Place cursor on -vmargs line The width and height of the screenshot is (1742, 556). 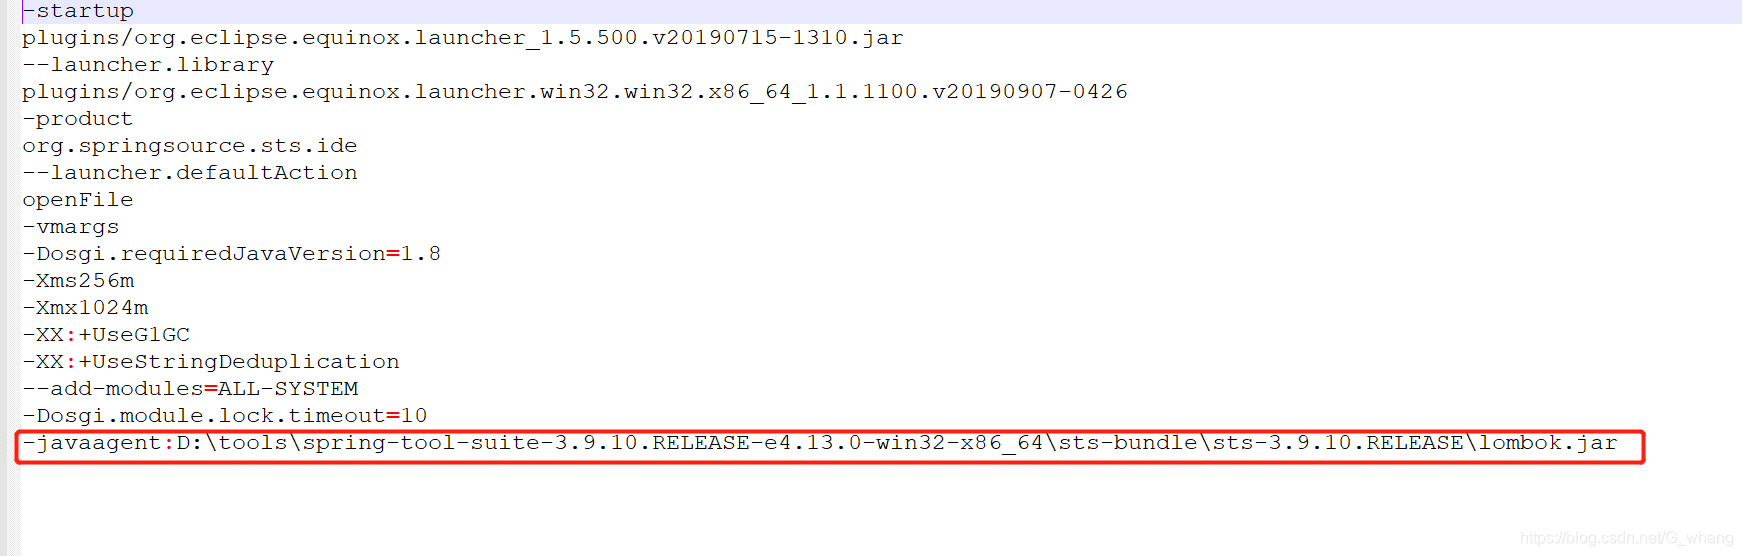point(70,227)
